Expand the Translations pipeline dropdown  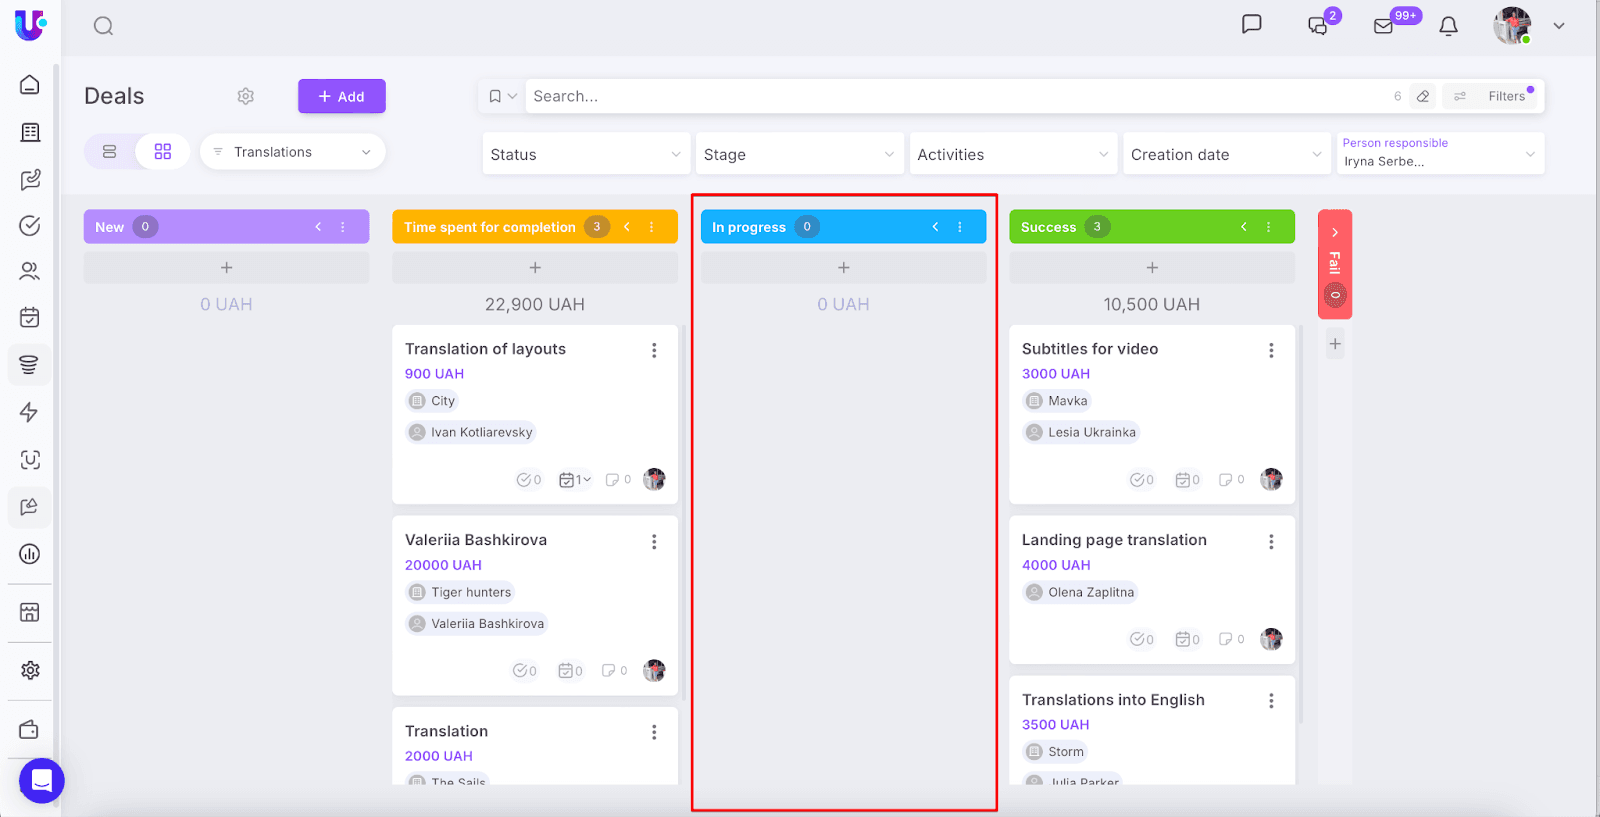(293, 152)
